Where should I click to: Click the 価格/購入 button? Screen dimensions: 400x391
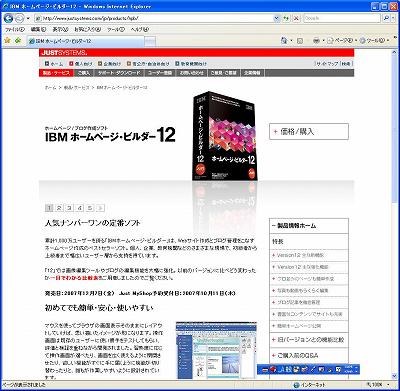click(309, 131)
